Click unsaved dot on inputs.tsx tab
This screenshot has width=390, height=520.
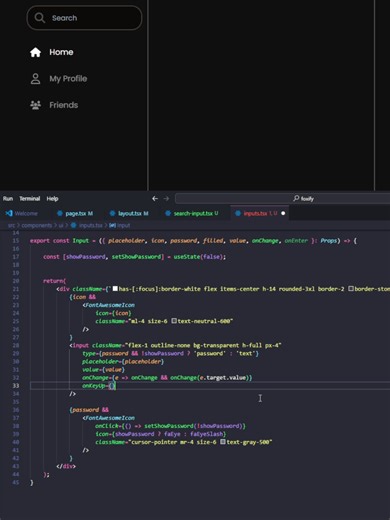(x=283, y=213)
